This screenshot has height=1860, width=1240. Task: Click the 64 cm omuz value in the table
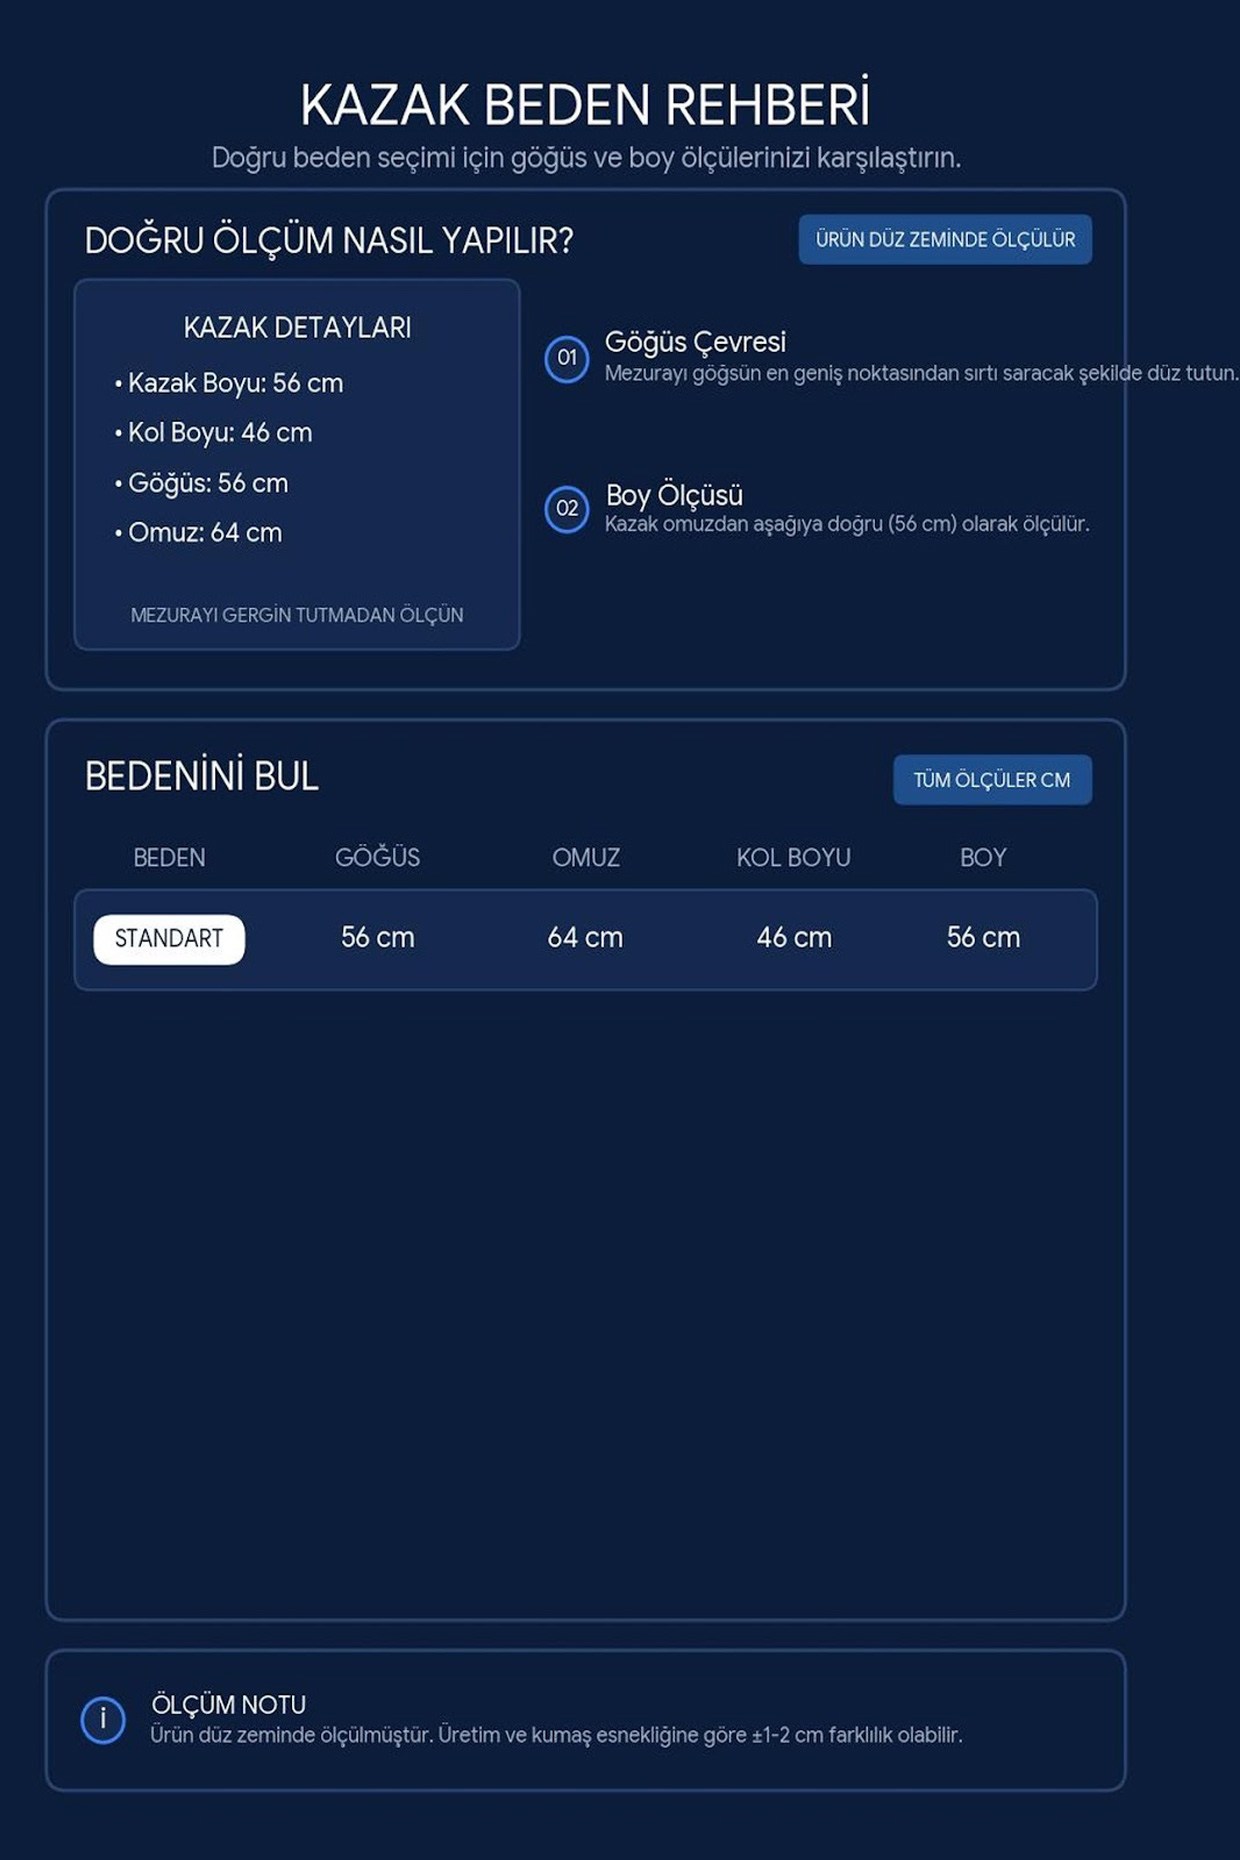[585, 937]
